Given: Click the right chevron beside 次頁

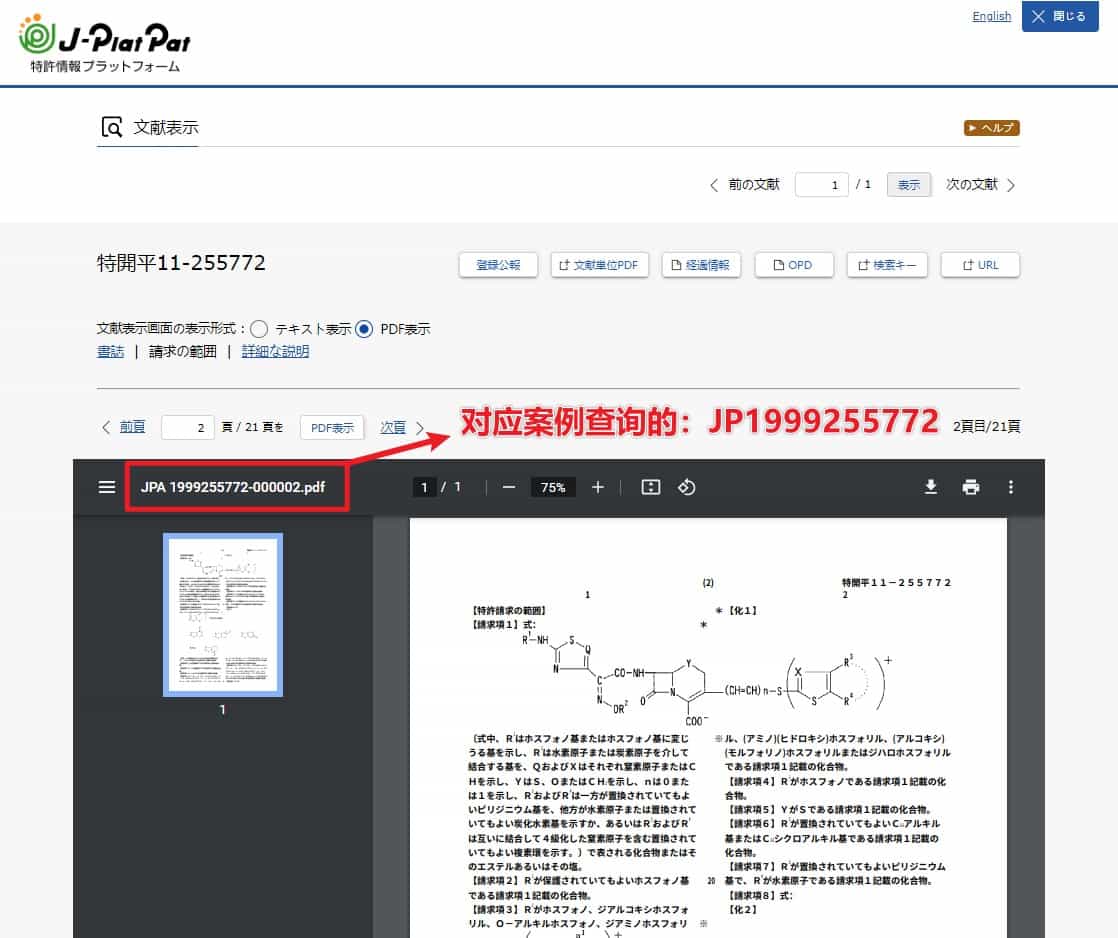Looking at the screenshot, I should 420,427.
